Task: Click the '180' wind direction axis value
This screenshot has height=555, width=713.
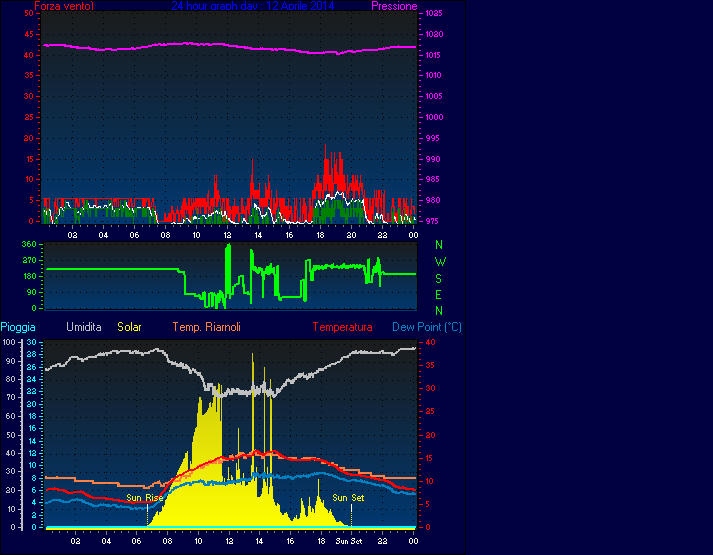Action: pos(29,276)
